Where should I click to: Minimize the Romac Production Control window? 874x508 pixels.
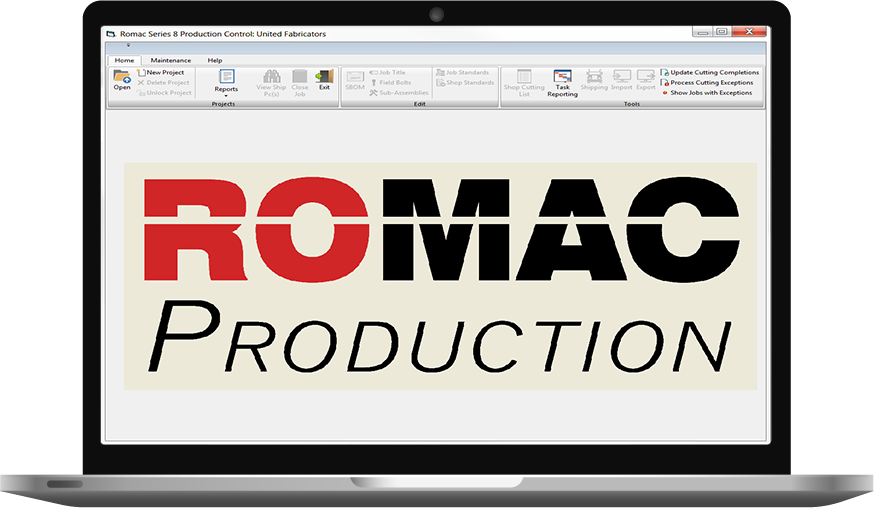point(702,32)
